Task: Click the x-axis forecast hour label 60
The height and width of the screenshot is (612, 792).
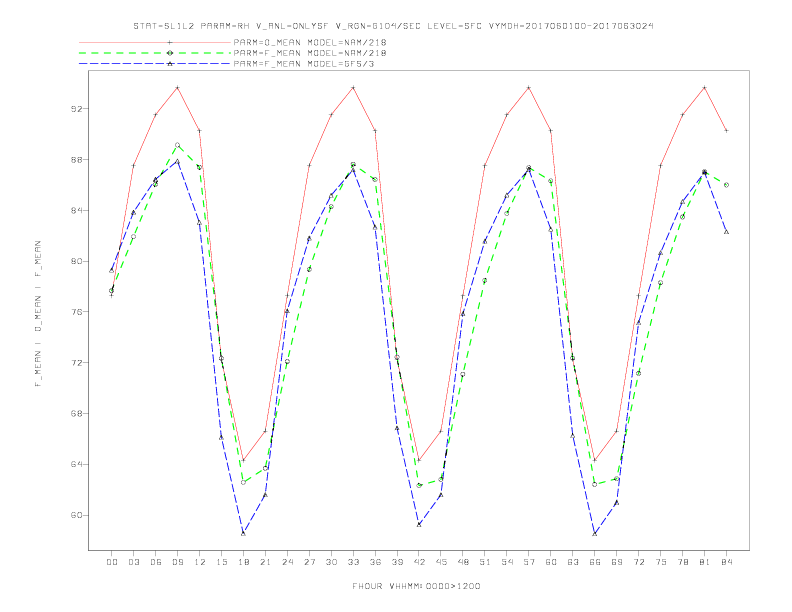Action: coord(551,562)
